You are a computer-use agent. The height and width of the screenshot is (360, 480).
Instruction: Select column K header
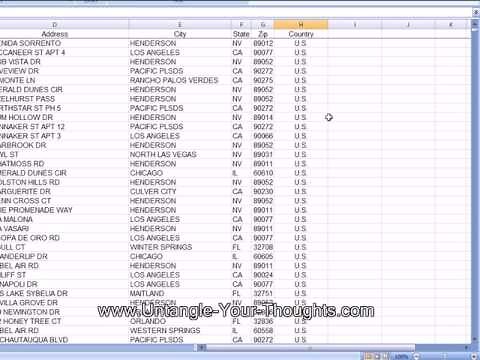click(x=451, y=25)
